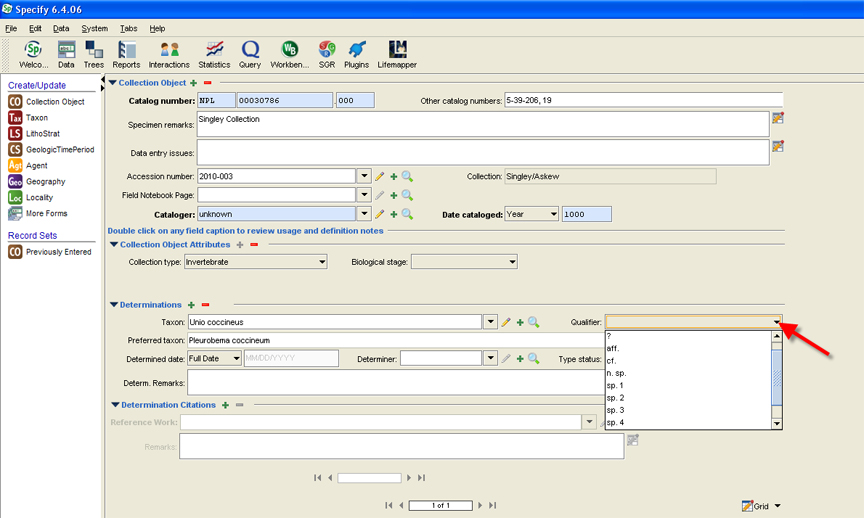864x518 pixels.
Task: Open the Date cataloged Year dropdown
Action: [553, 214]
